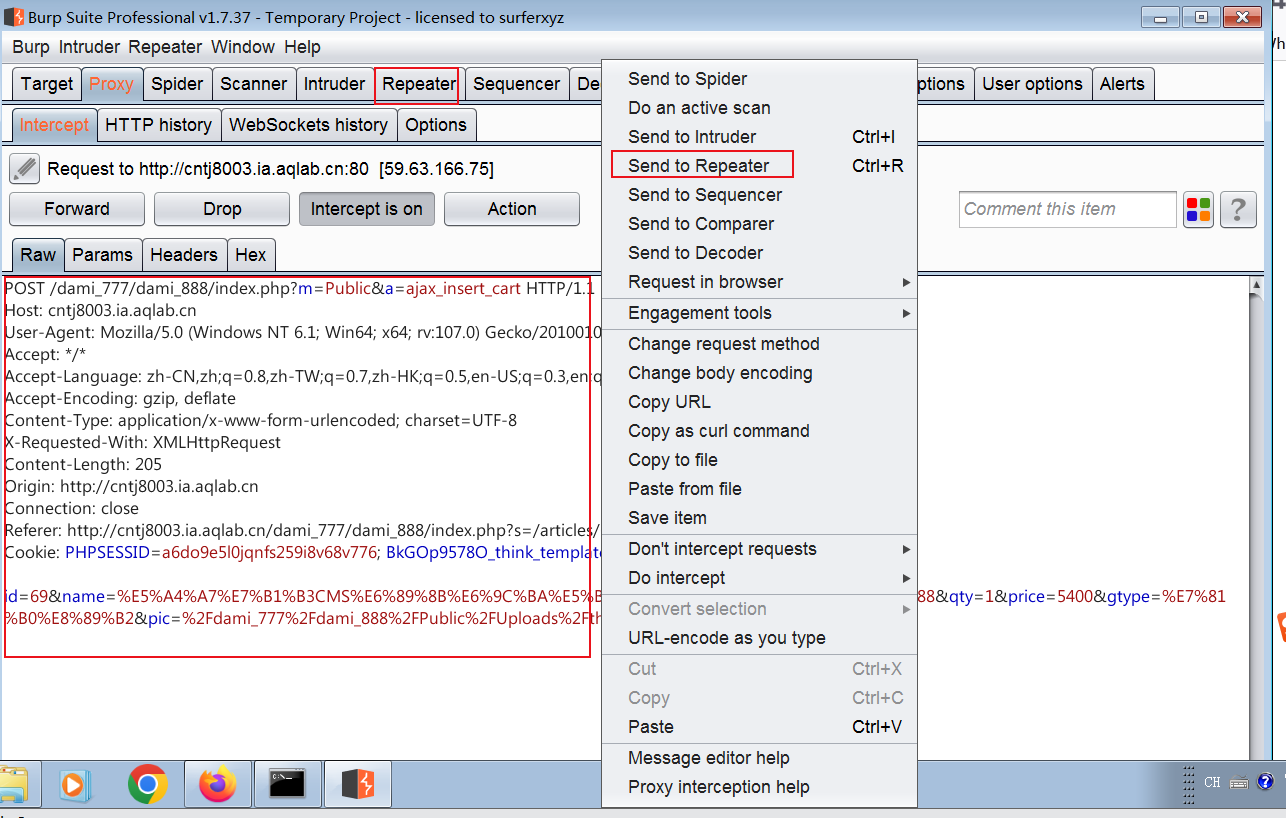
Task: Click the blue help icon in system tray
Action: click(x=1265, y=782)
